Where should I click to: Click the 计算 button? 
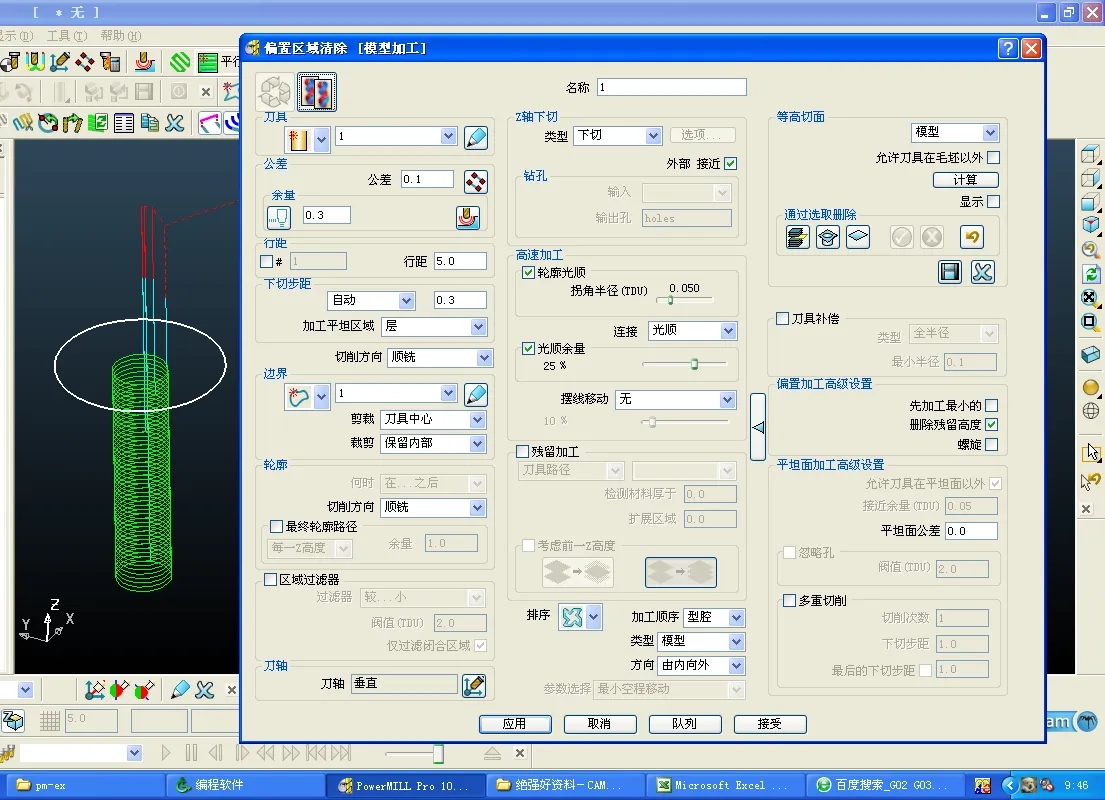pos(966,180)
